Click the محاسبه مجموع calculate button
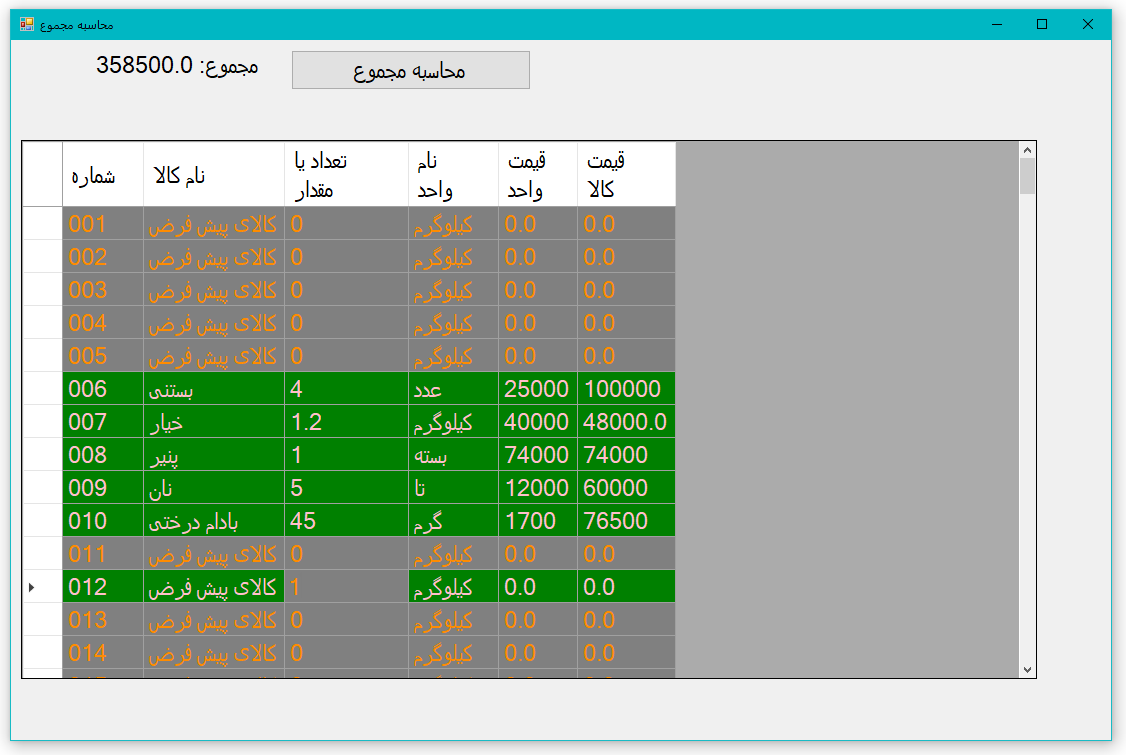 [x=410, y=70]
